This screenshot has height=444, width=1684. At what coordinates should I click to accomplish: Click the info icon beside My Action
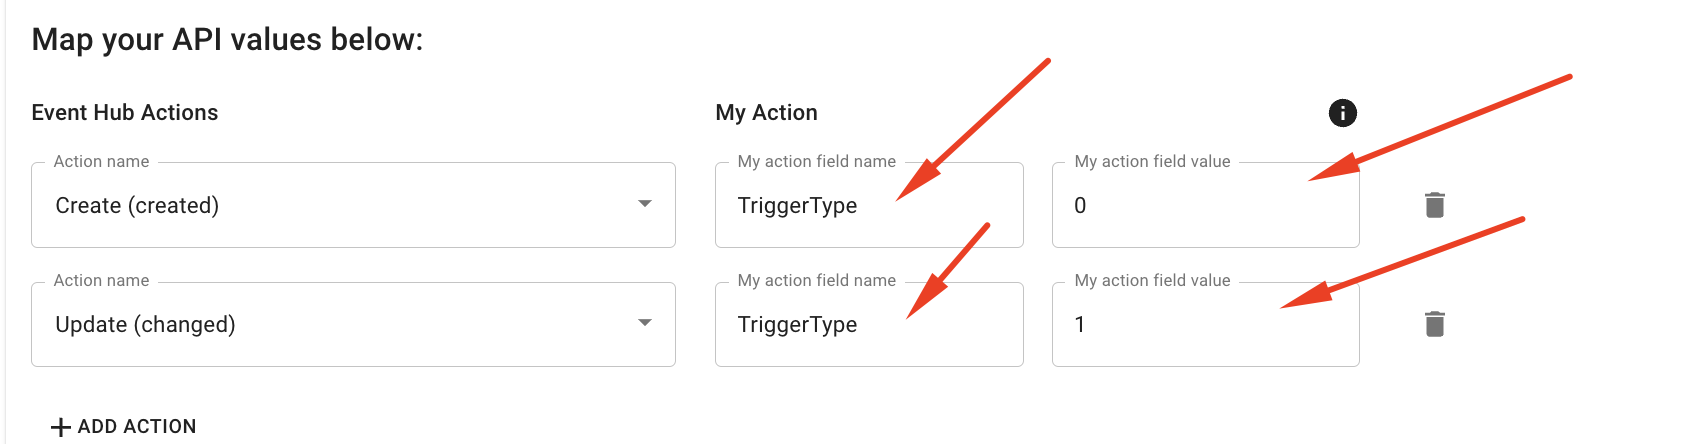click(x=1342, y=113)
